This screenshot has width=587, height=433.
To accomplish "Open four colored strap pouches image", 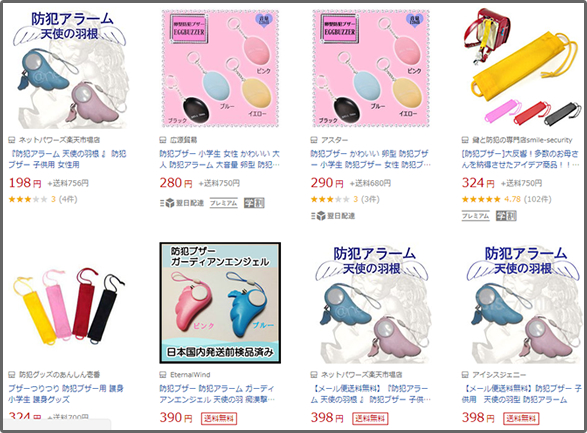I will coord(69,304).
